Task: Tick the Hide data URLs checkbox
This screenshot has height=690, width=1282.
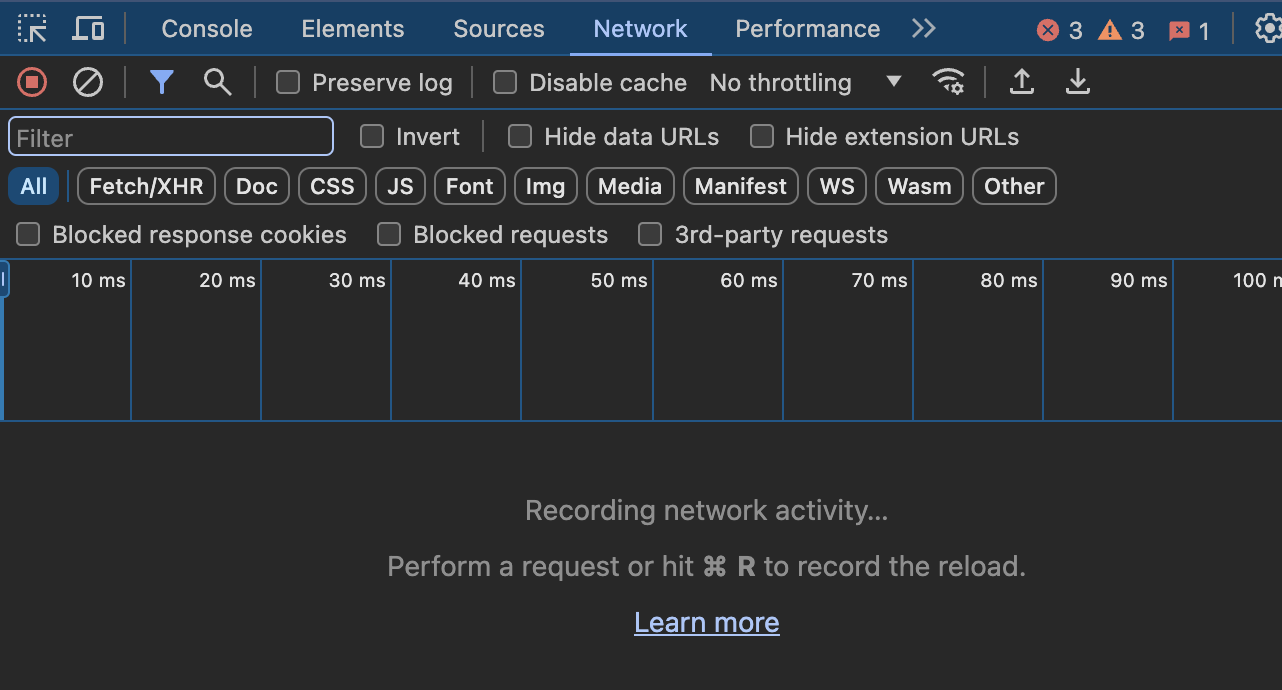Action: [x=520, y=136]
